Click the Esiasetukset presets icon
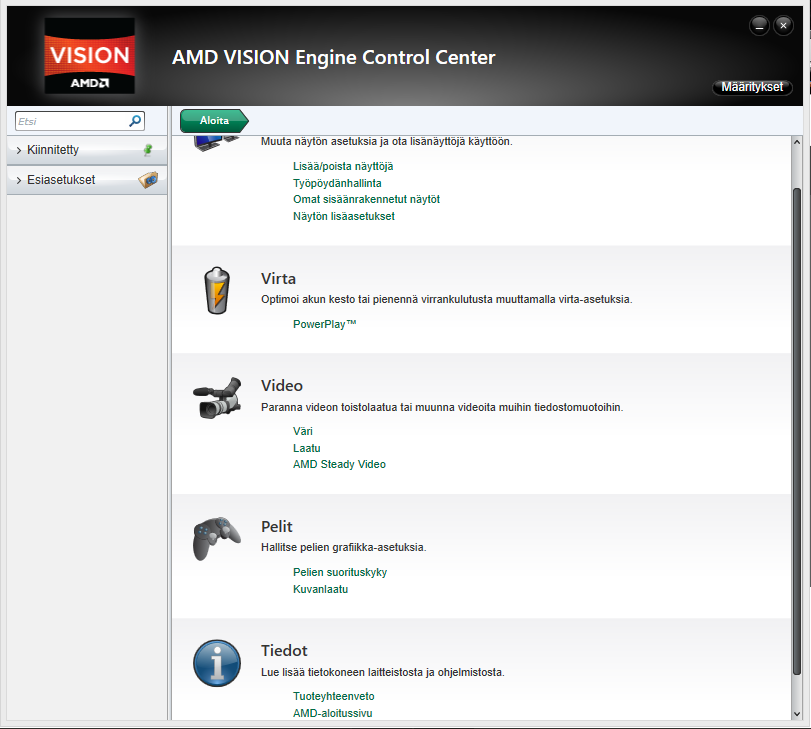This screenshot has height=729, width=811. (x=148, y=180)
